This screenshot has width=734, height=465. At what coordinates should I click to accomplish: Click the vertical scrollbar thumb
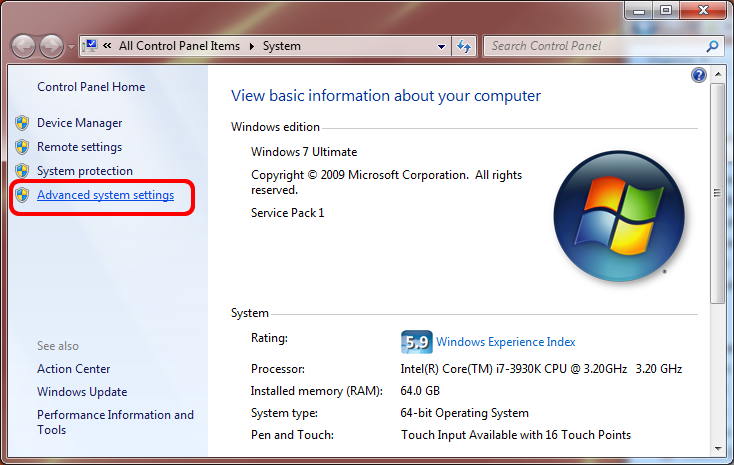(717, 193)
